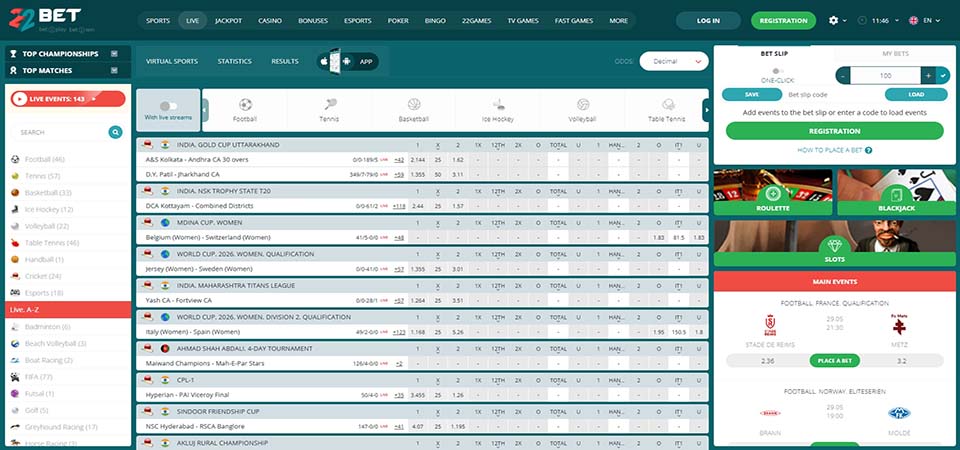Screen dimensions: 960x450
Task: Select odds 3.455 for Hyperian
Action: tap(418, 396)
